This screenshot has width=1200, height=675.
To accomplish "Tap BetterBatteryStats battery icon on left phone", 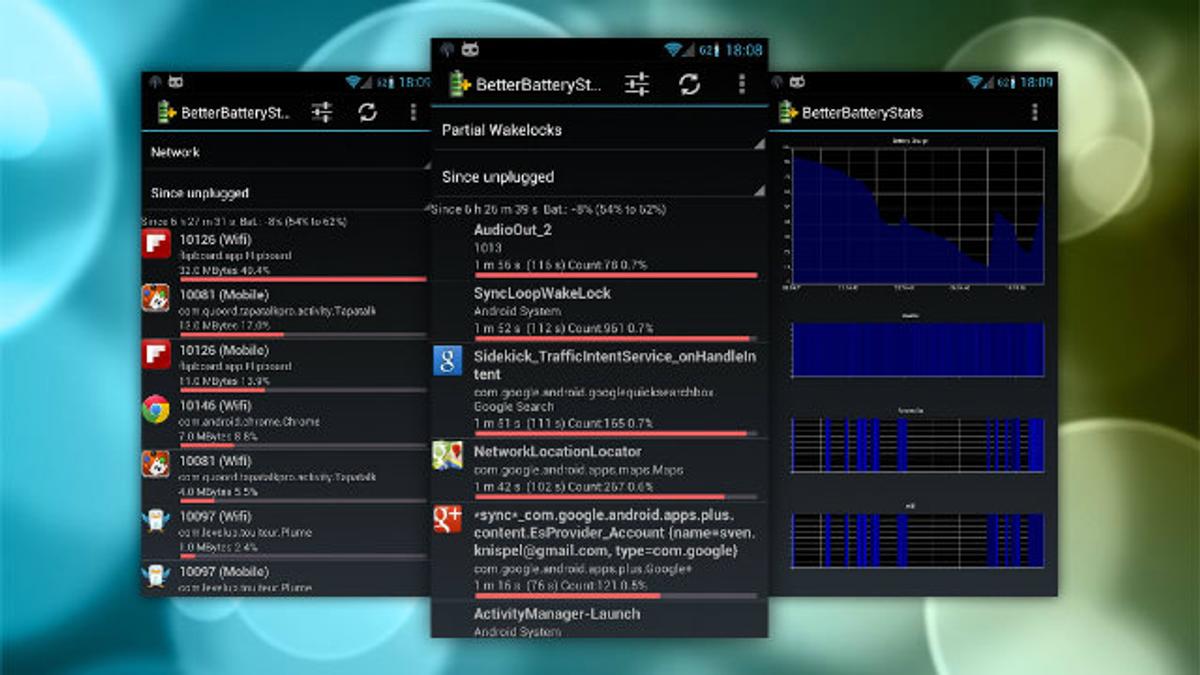I will pos(166,112).
